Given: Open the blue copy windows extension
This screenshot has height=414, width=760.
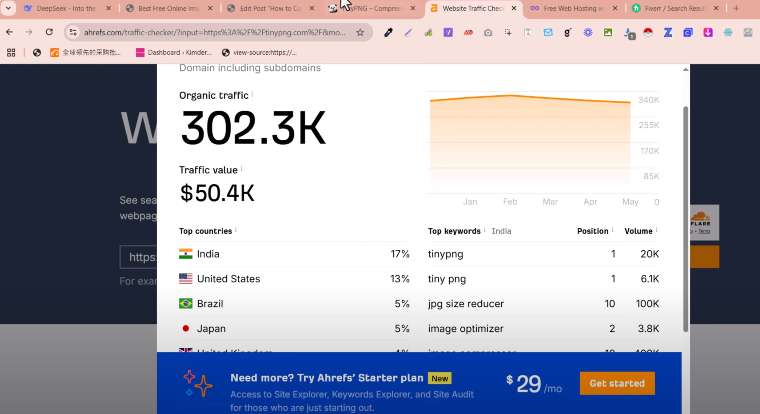Looking at the screenshot, I should coord(688,32).
